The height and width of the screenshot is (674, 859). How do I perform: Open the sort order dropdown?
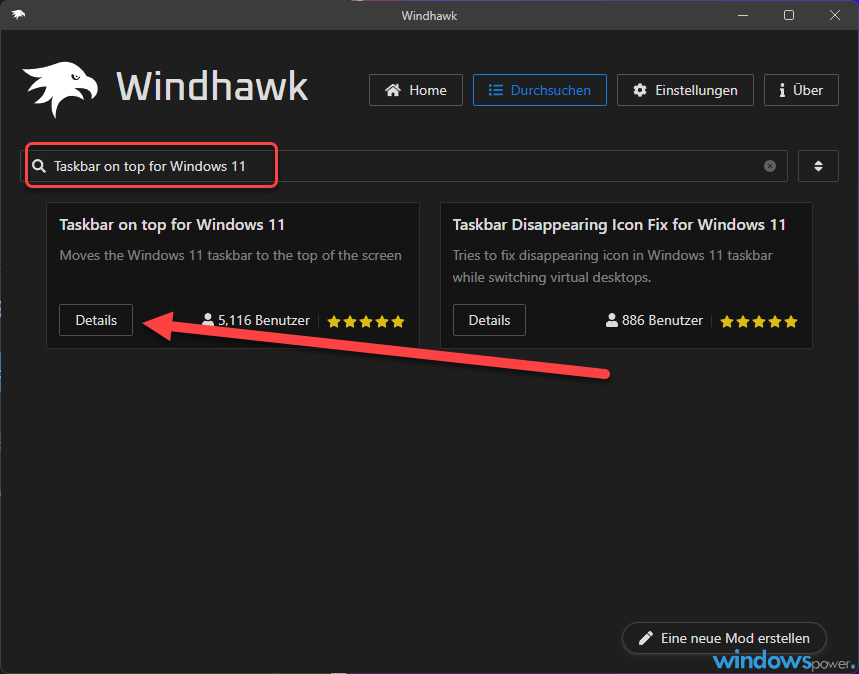[818, 166]
